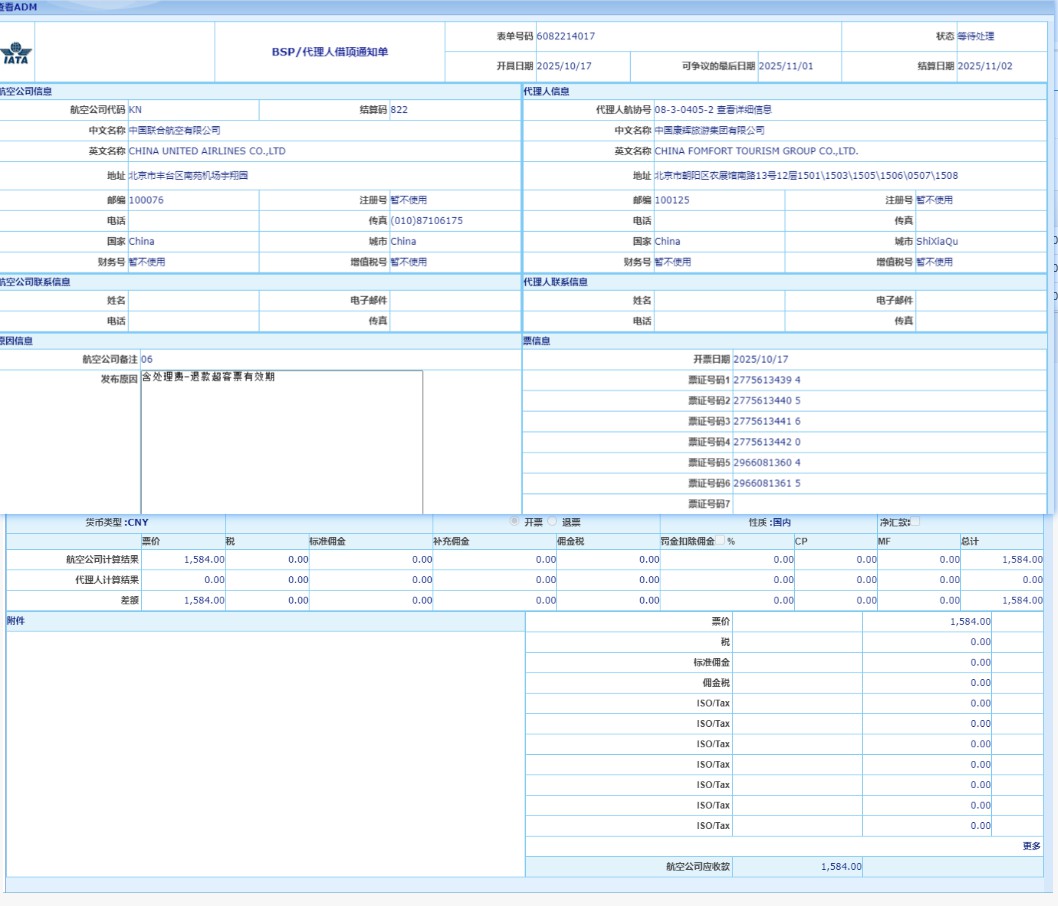The image size is (1058, 906).
Task: Click the airline code value KN
Action: (x=135, y=110)
